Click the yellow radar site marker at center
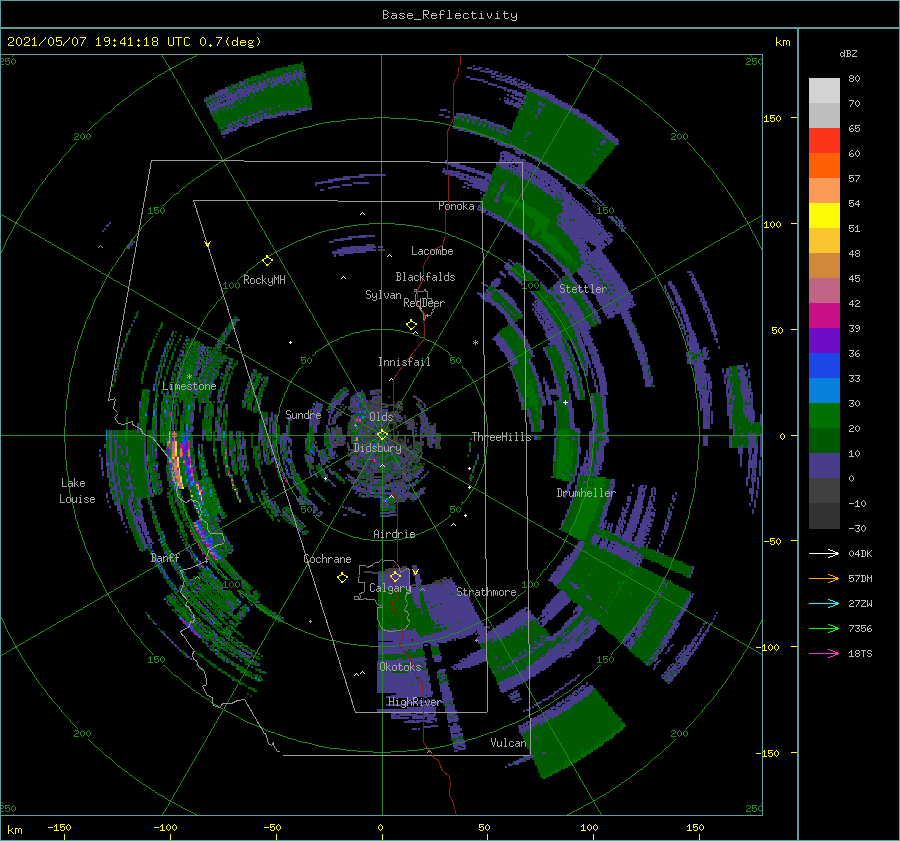The height and width of the screenshot is (841, 900). [382, 435]
